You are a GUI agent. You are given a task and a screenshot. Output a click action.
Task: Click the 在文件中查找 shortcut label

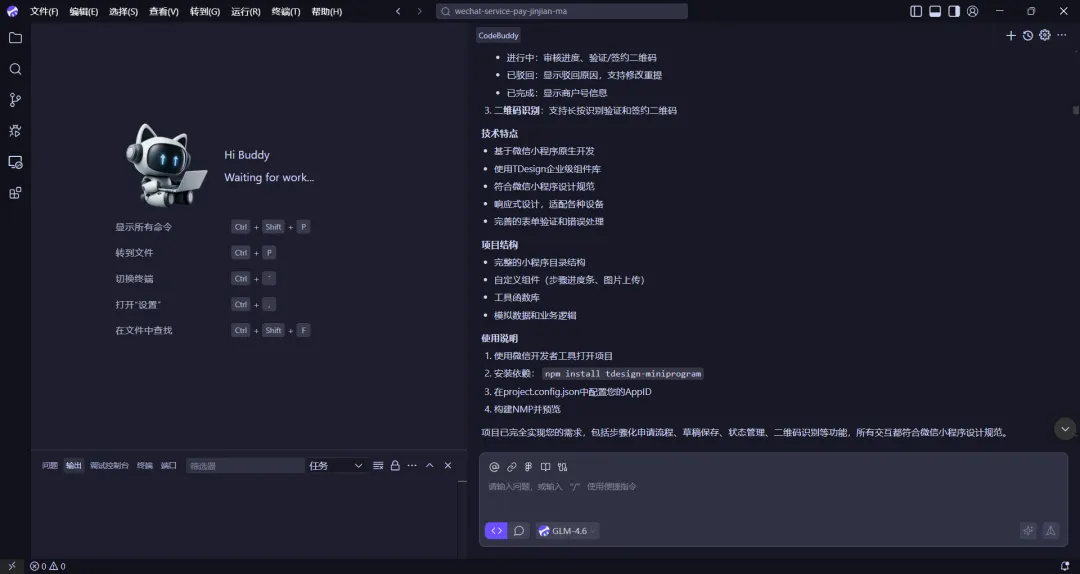click(x=143, y=331)
